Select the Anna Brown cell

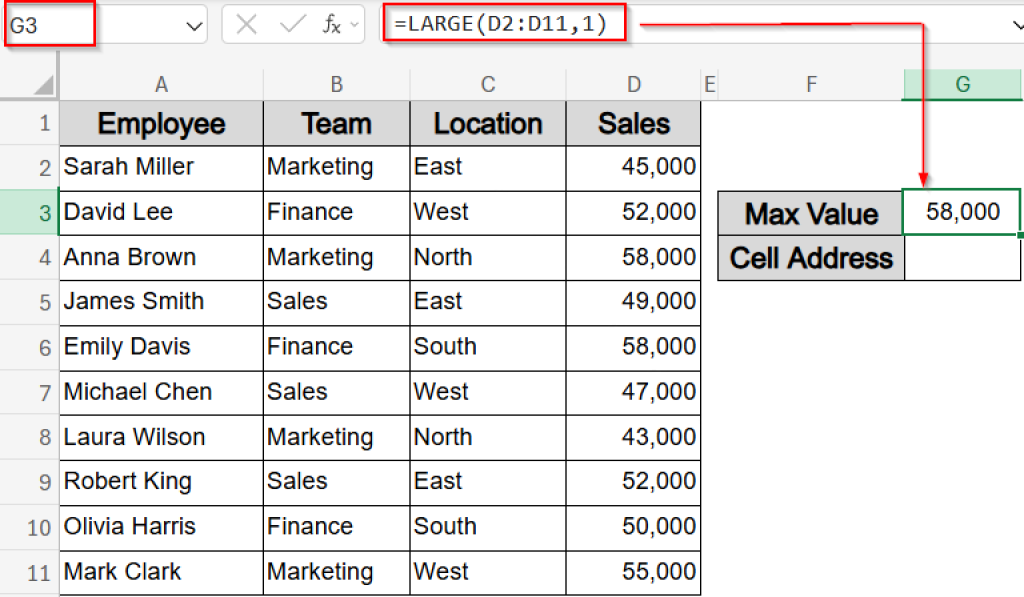tap(161, 258)
